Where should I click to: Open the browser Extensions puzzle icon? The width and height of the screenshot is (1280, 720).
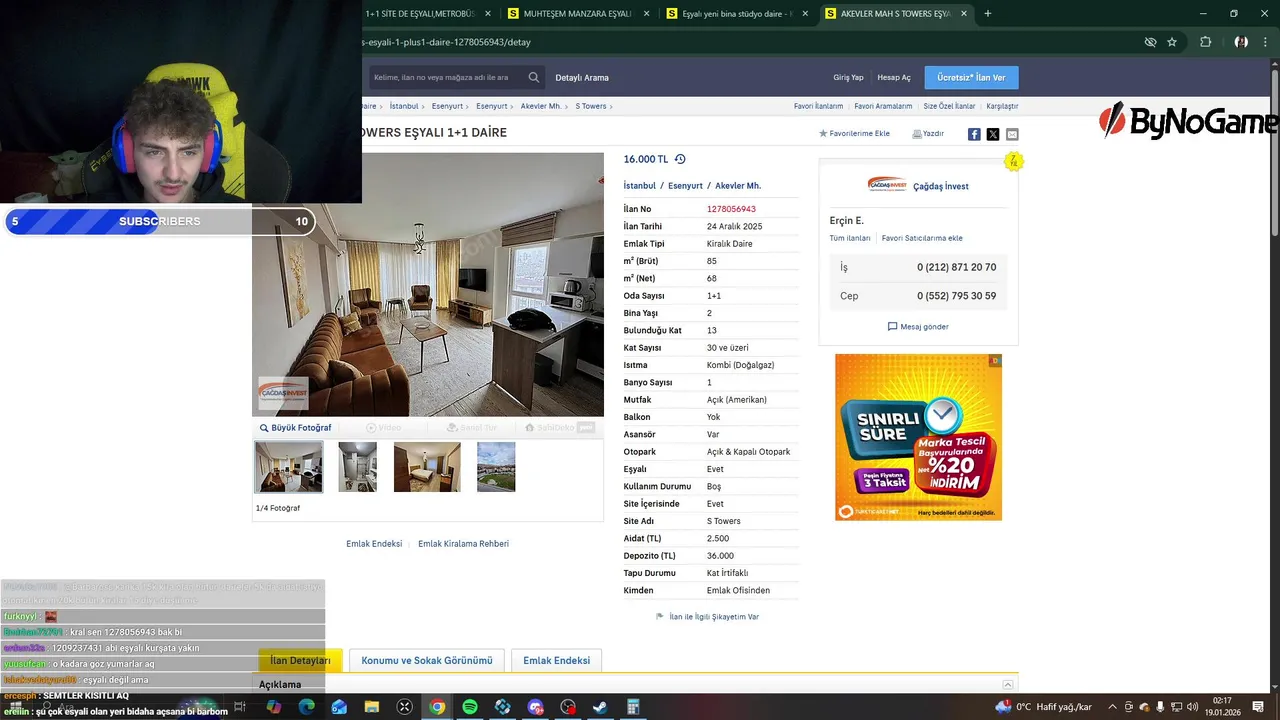pos(1205,42)
